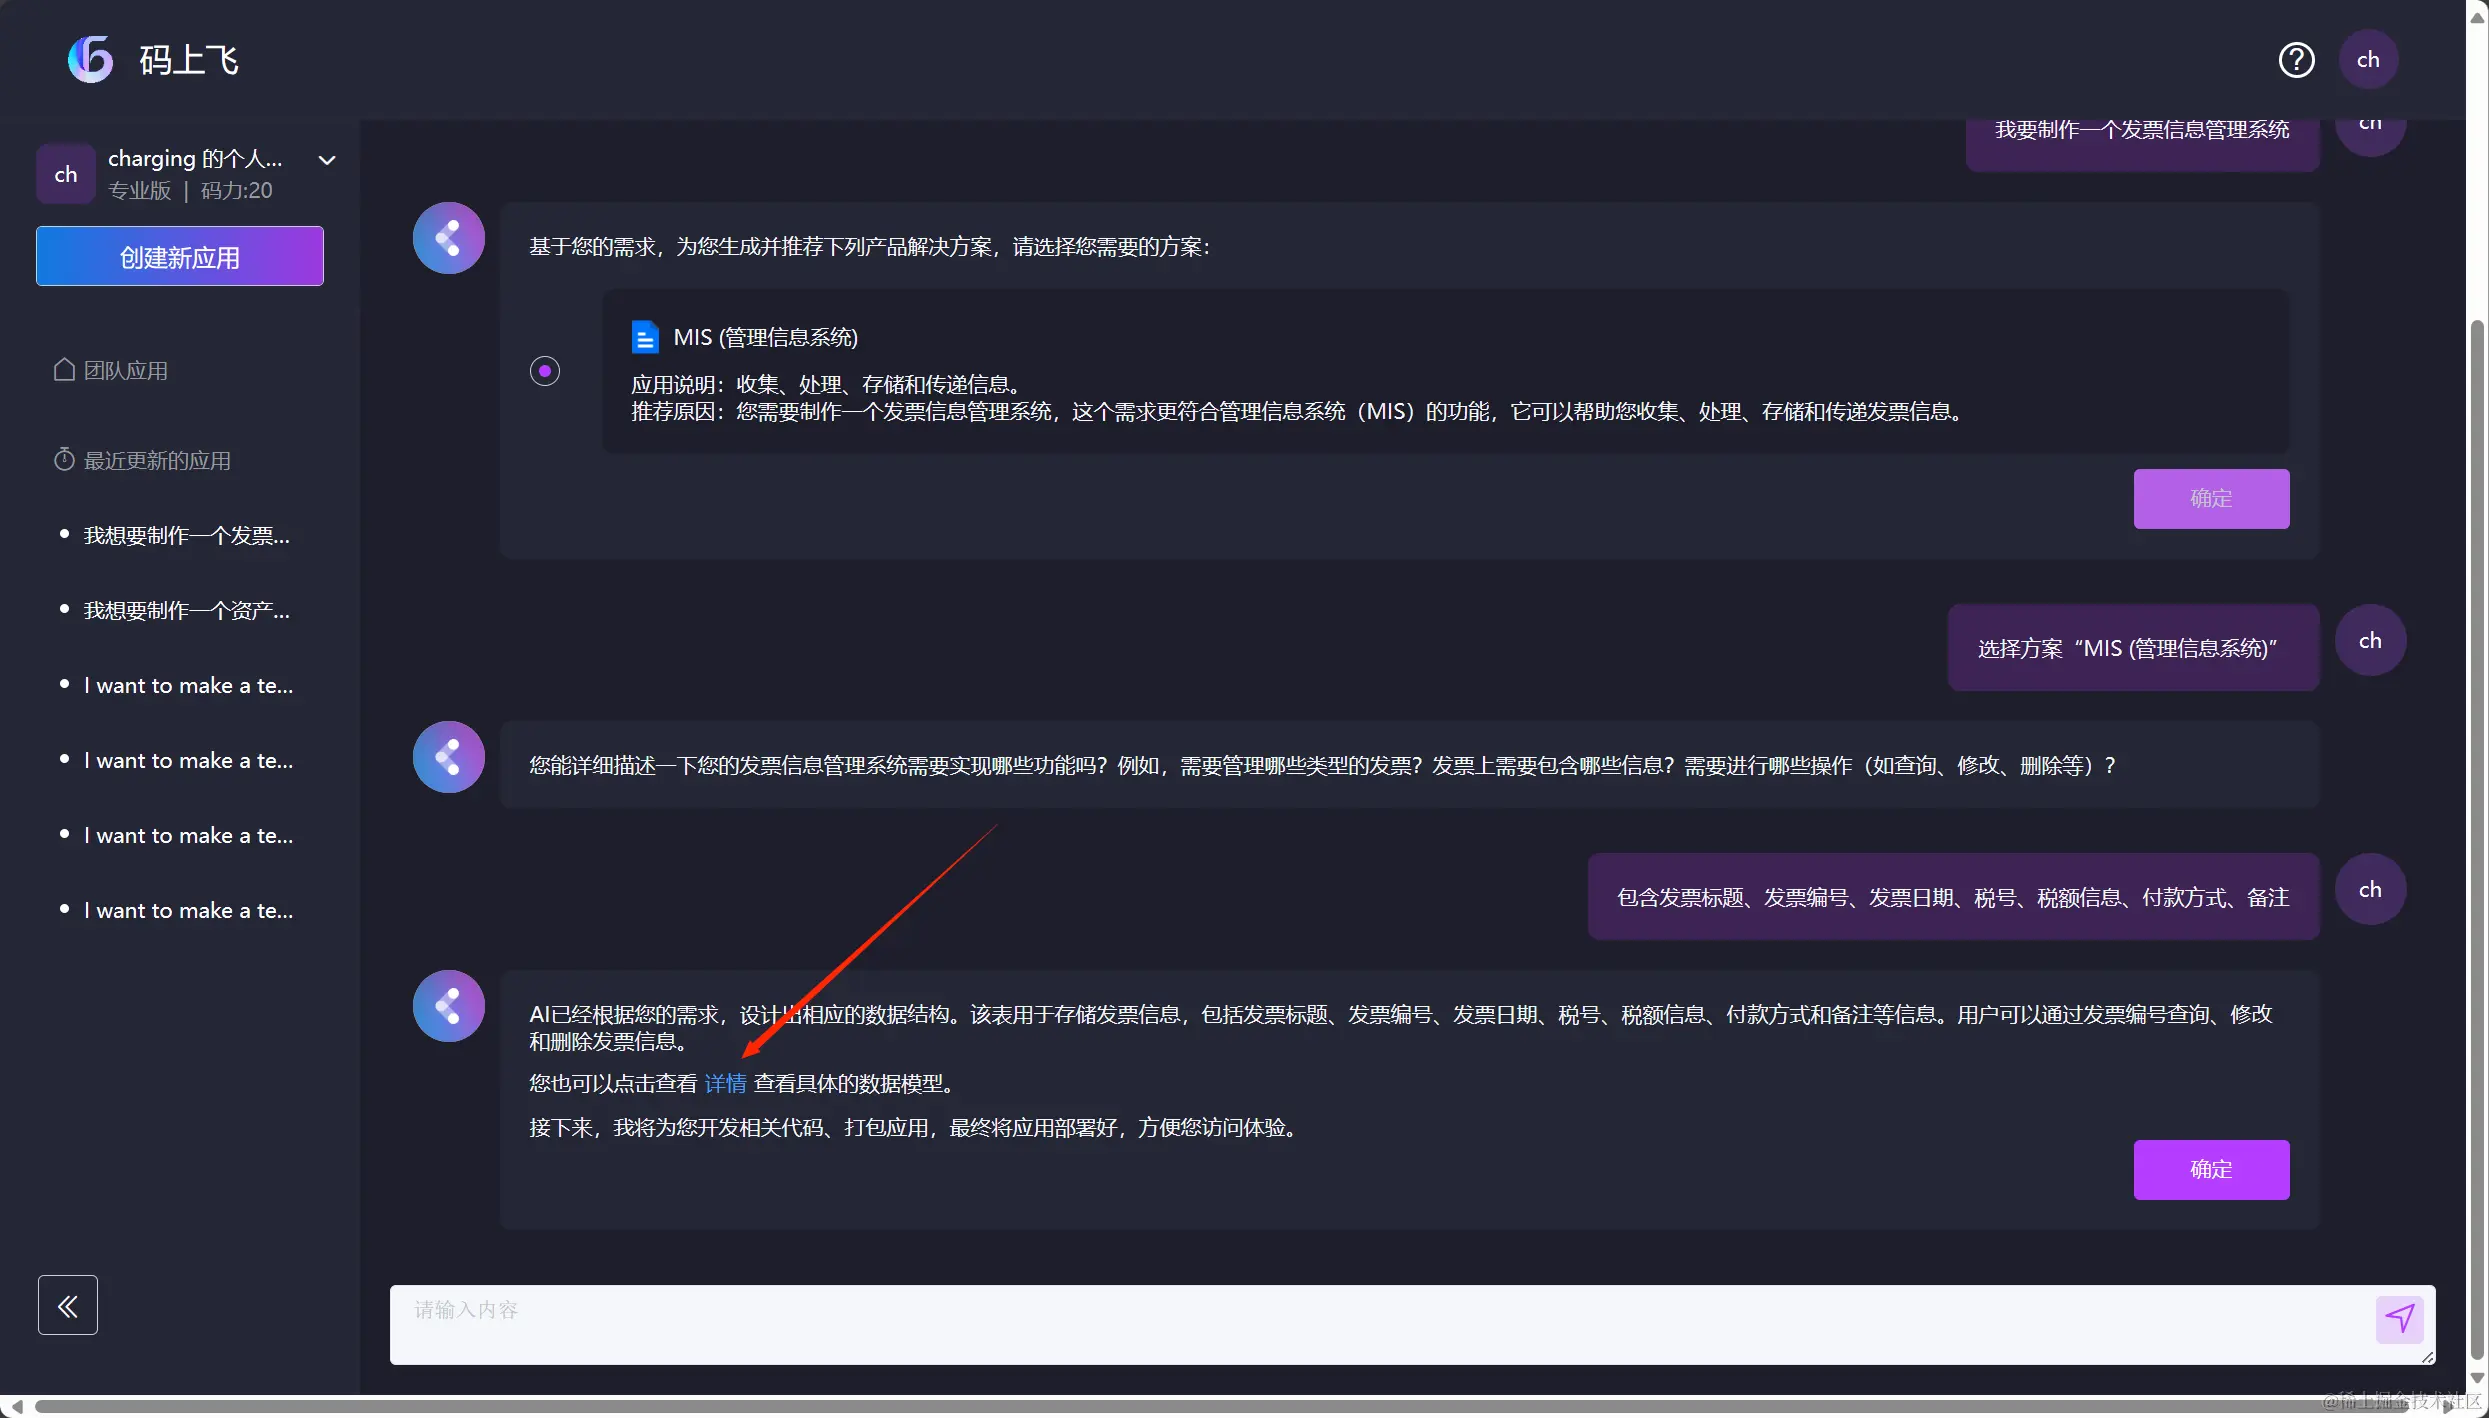2489x1418 pixels.
Task: Click the help question mark icon
Action: [x=2296, y=60]
